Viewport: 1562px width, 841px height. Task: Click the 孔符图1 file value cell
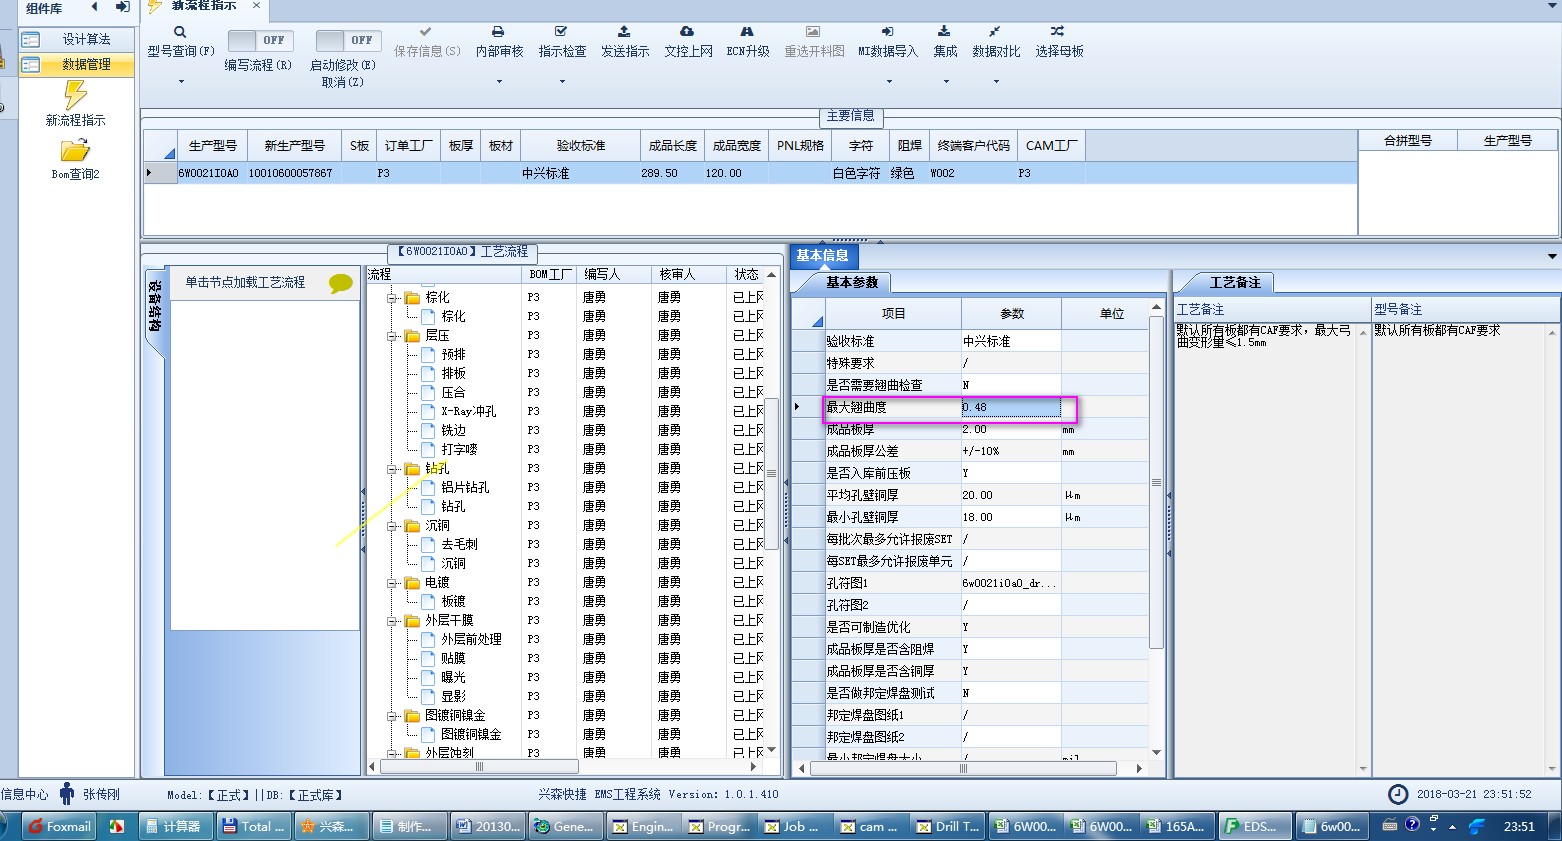pos(1011,583)
